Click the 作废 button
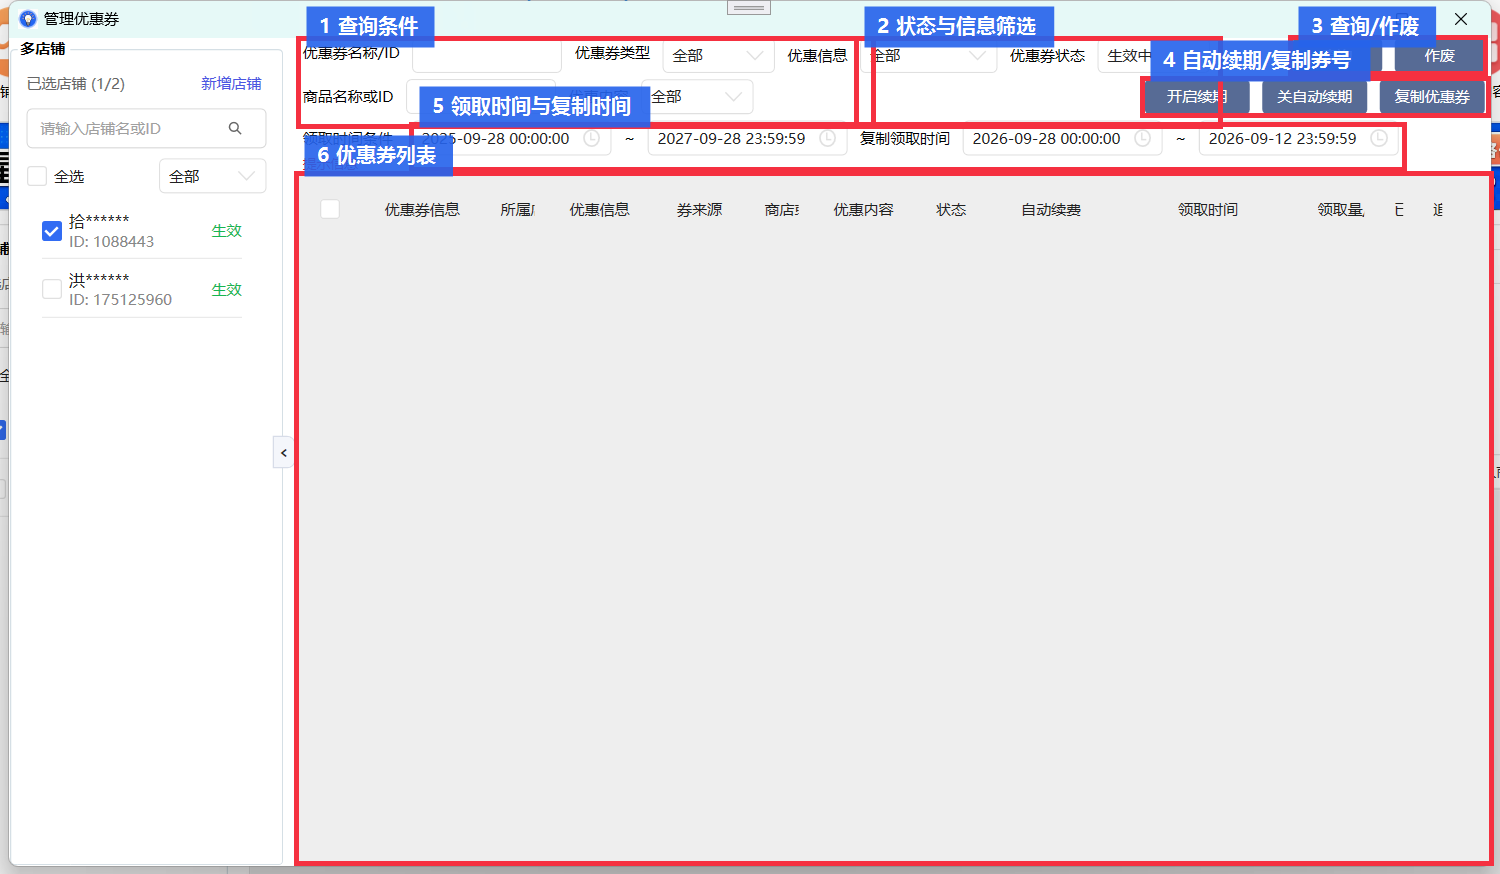Viewport: 1500px width, 874px height. click(x=1439, y=56)
